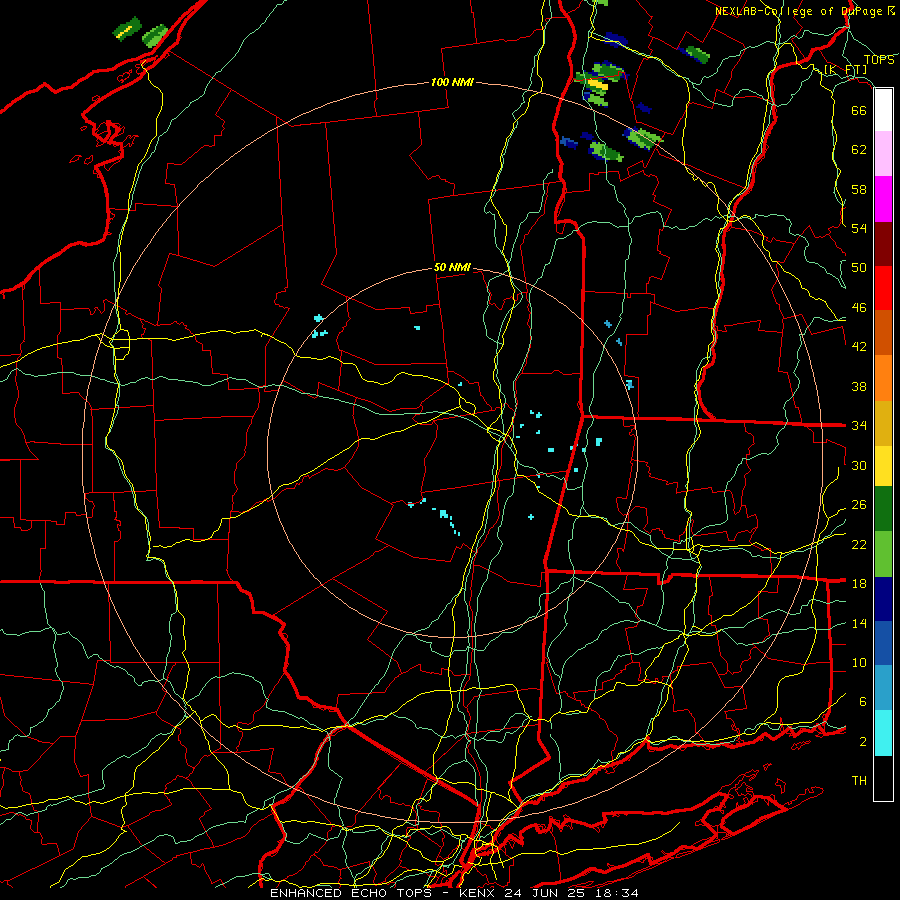The image size is (900, 900).
Task: Click the "62" legend value
Action: [x=859, y=150]
